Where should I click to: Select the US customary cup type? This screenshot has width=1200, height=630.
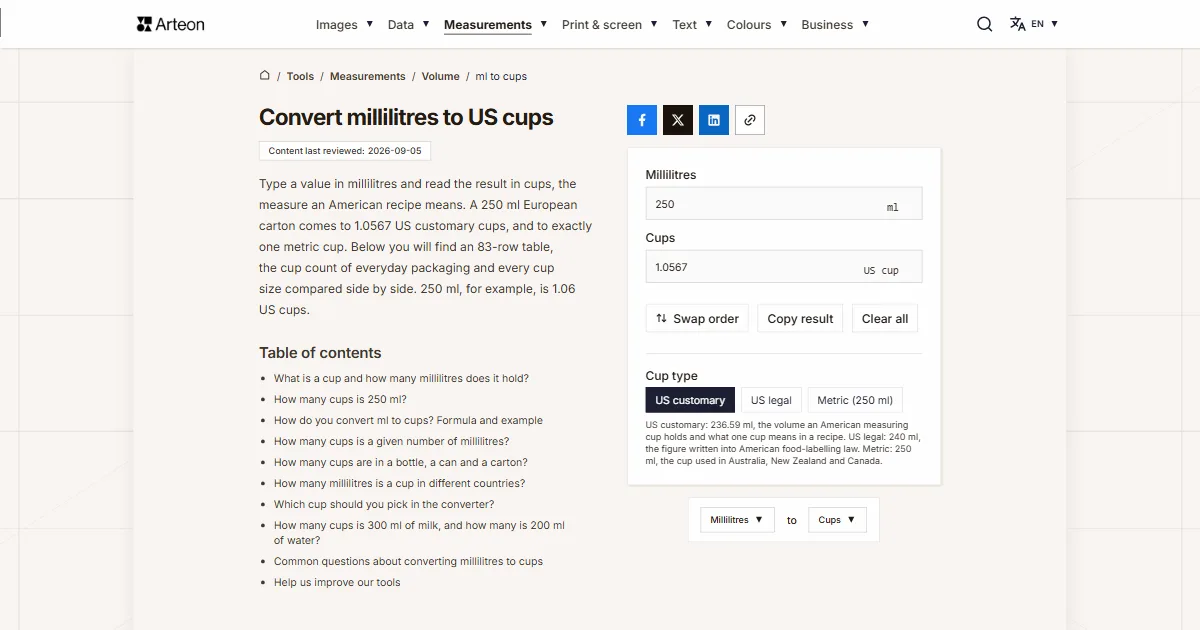(690, 400)
